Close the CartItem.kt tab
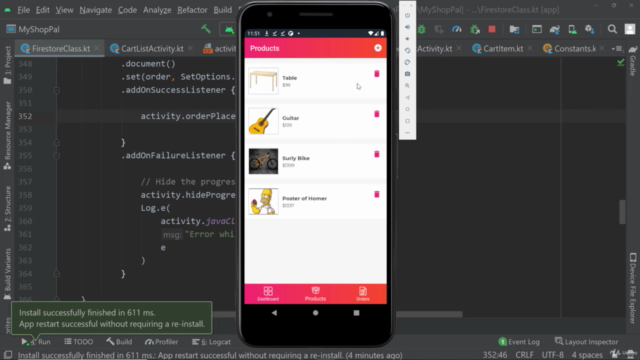The height and width of the screenshot is (360, 640). point(530,49)
